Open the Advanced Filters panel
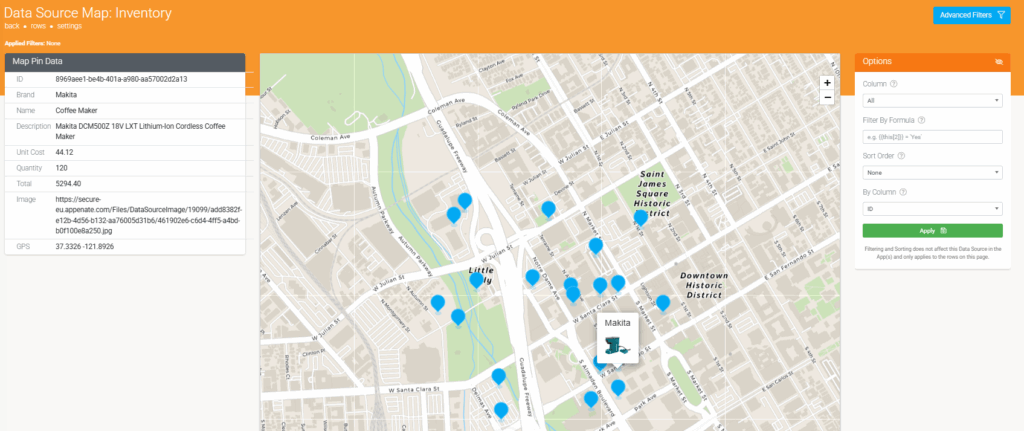The height and width of the screenshot is (431, 1024). [x=972, y=15]
